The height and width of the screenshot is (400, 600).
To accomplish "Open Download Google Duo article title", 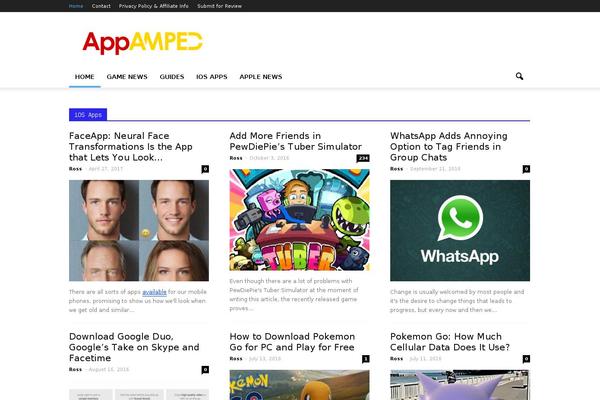I will pyautogui.click(x=134, y=347).
